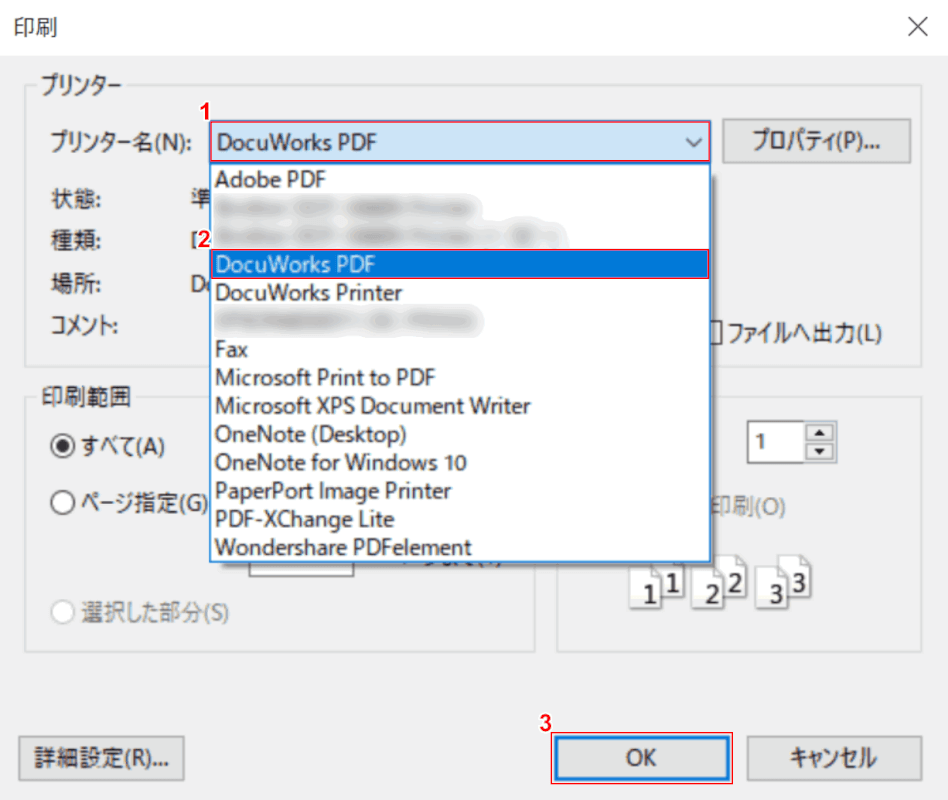
Task: Select OneNote (Desktop) printer
Action: (311, 435)
